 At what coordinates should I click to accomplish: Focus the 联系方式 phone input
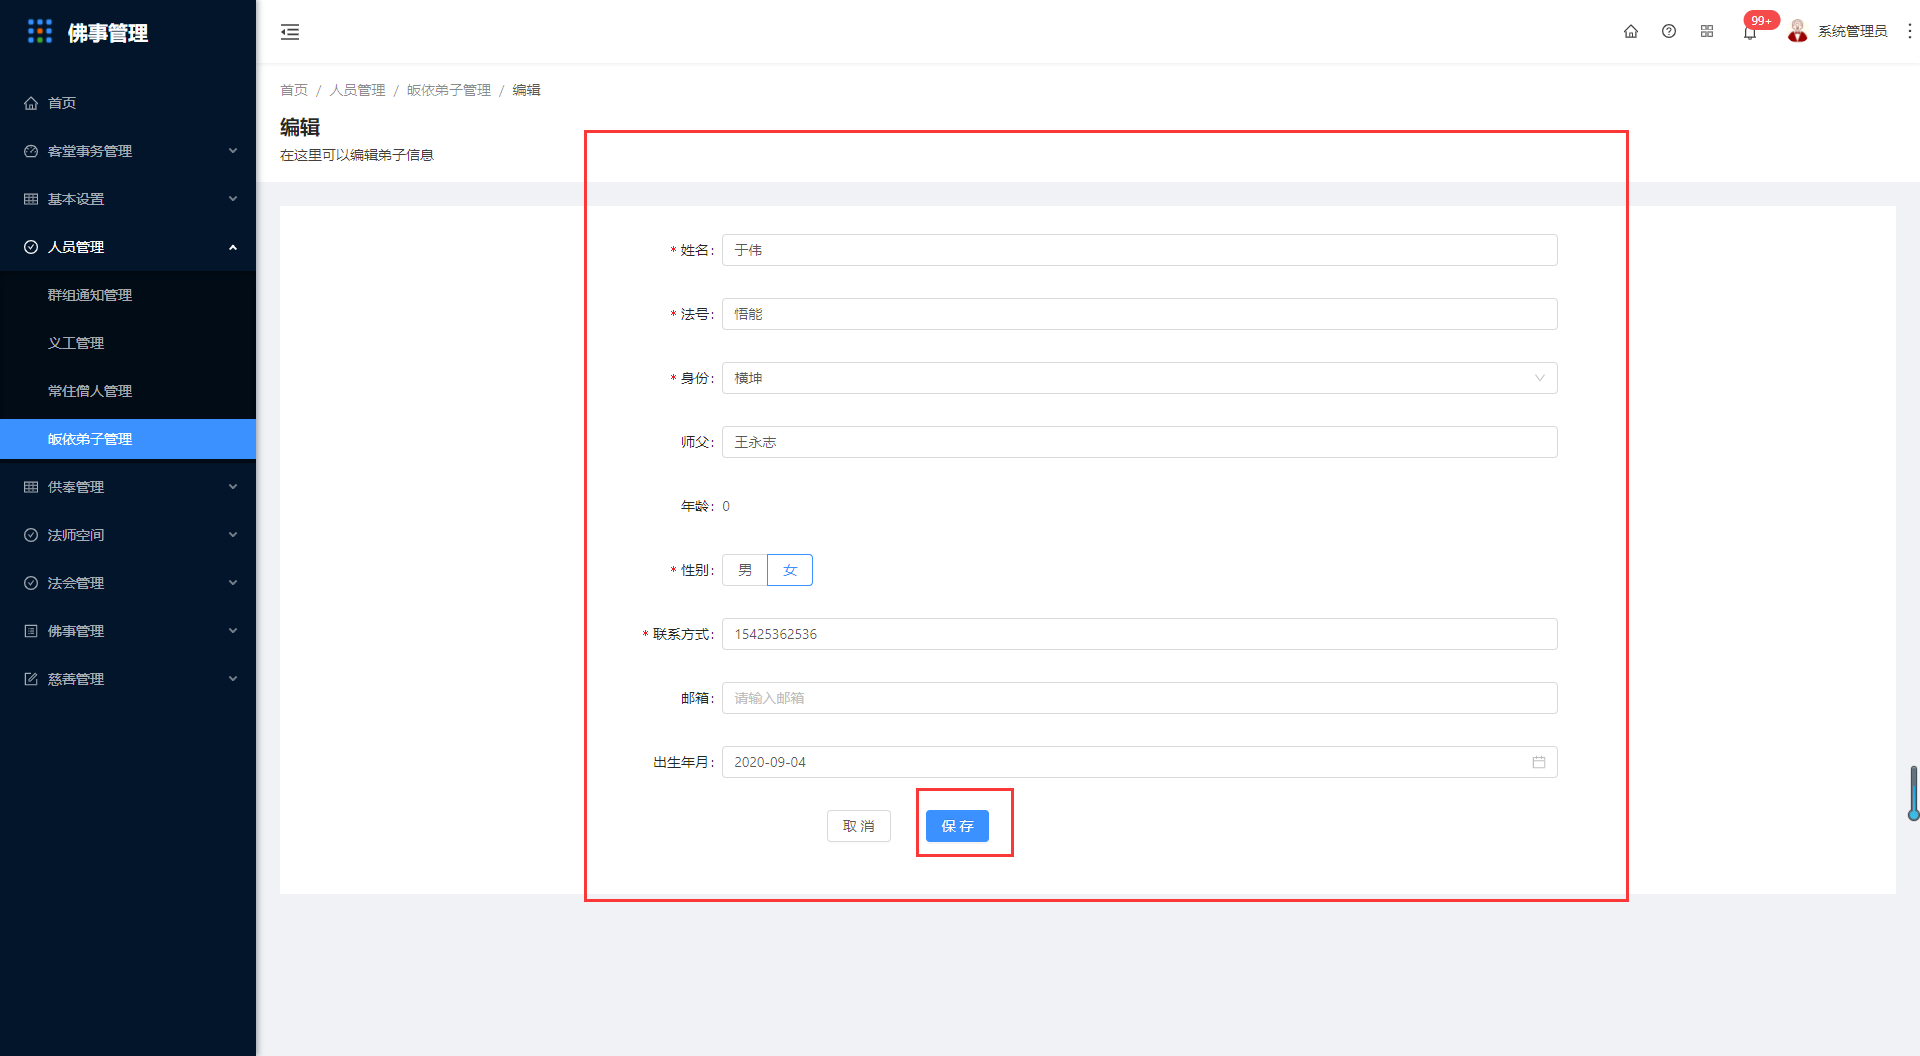1140,634
